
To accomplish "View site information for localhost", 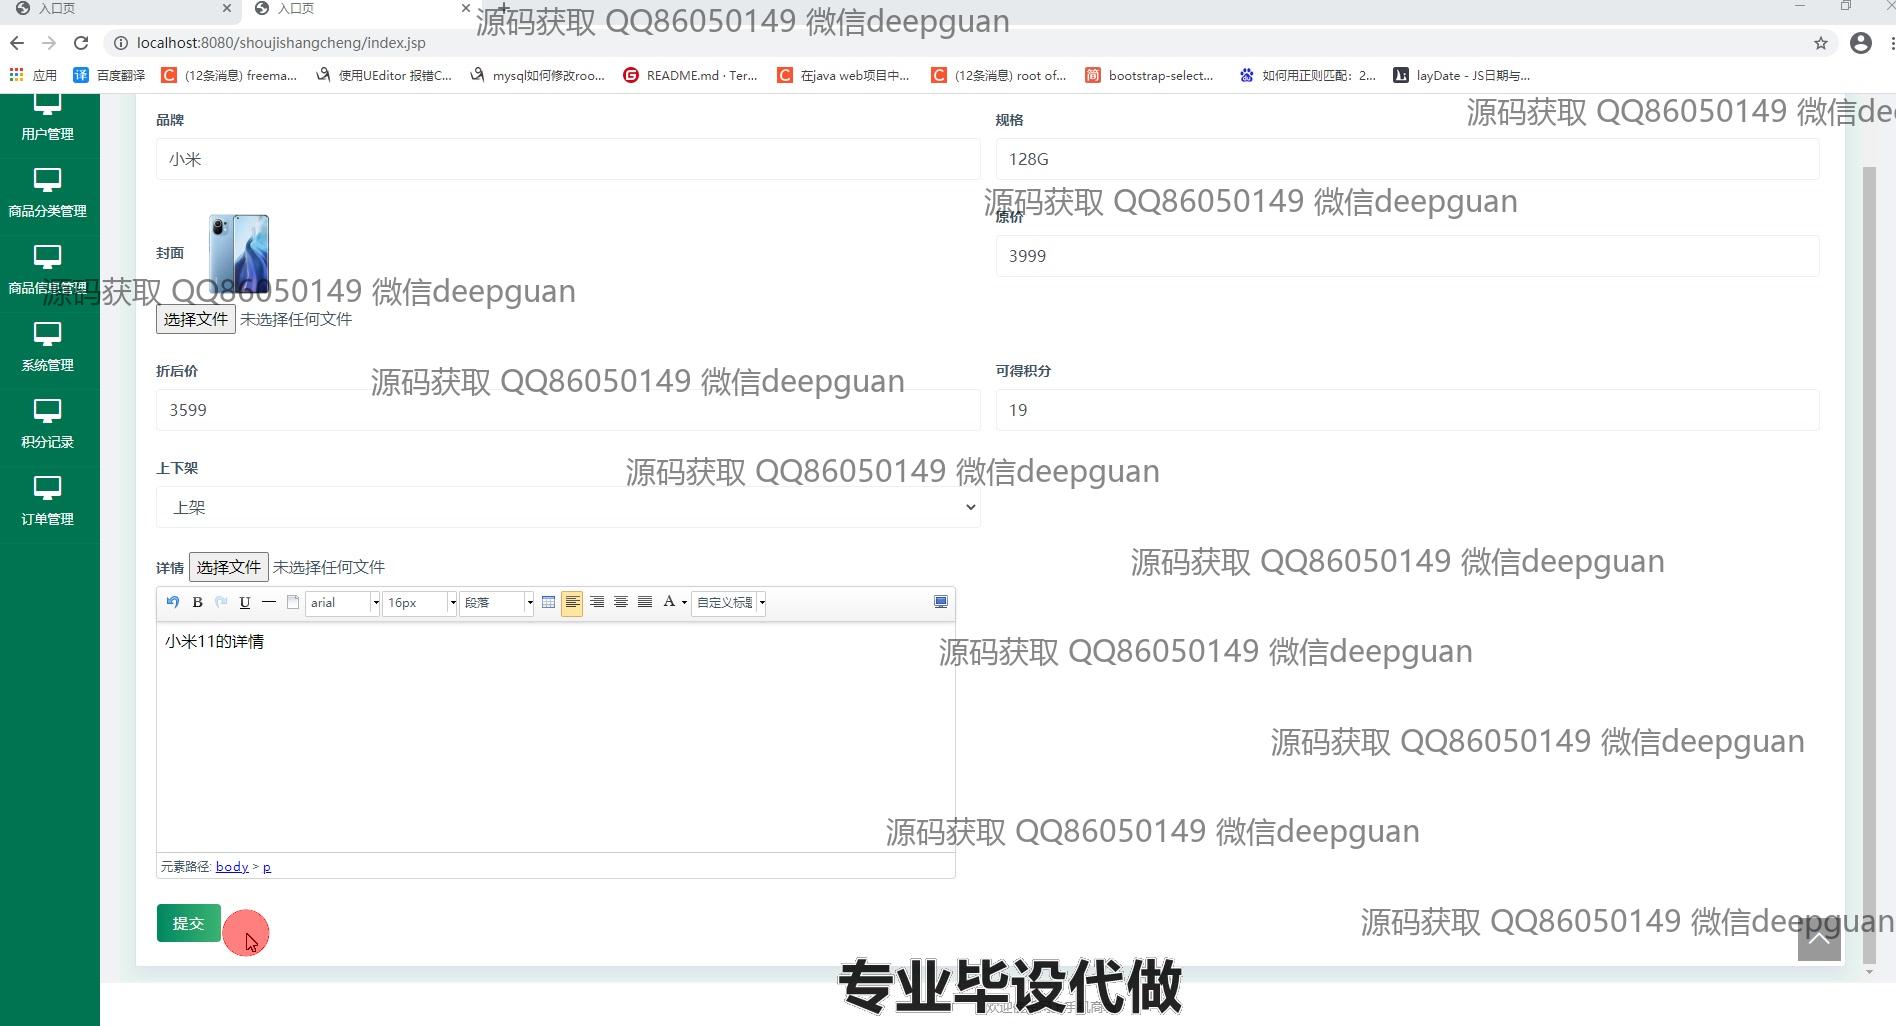I will pyautogui.click(x=121, y=43).
